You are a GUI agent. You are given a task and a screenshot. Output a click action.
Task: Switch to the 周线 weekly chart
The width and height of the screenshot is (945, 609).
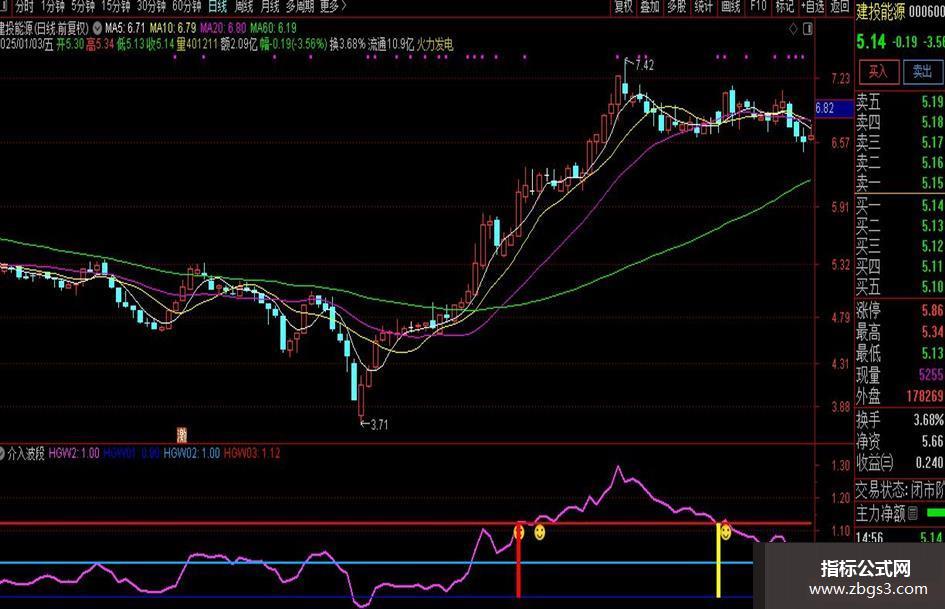pos(243,7)
